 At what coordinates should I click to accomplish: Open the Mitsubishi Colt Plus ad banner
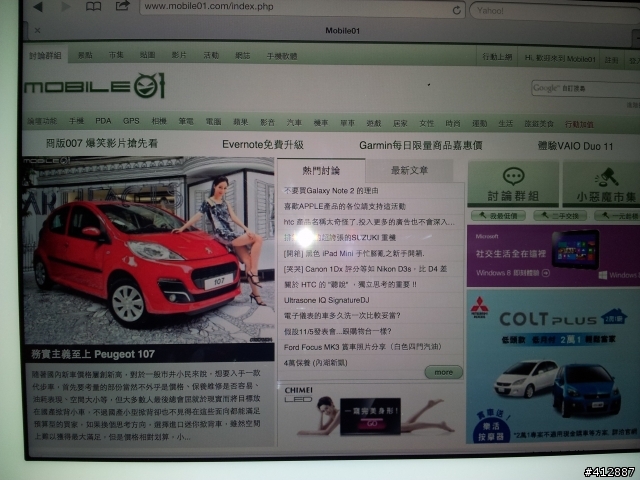coord(553,367)
